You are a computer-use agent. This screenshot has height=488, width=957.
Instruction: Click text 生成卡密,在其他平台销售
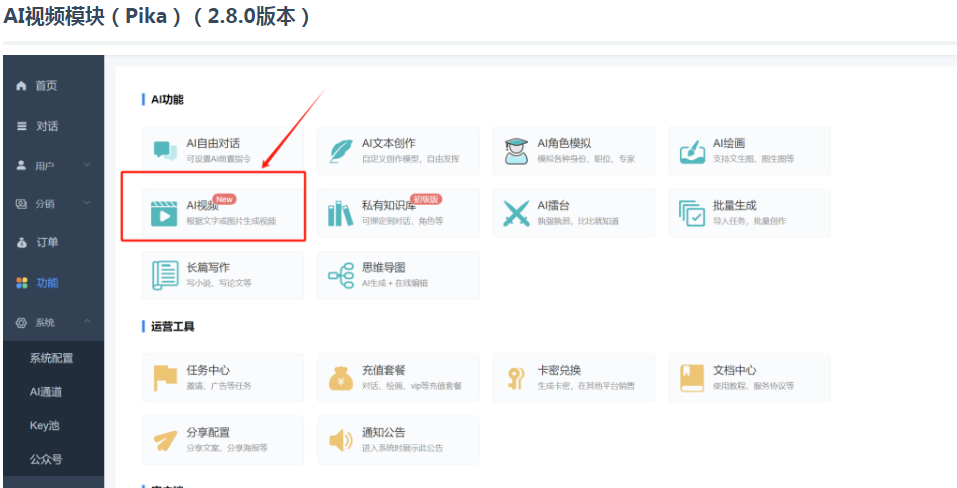586,386
